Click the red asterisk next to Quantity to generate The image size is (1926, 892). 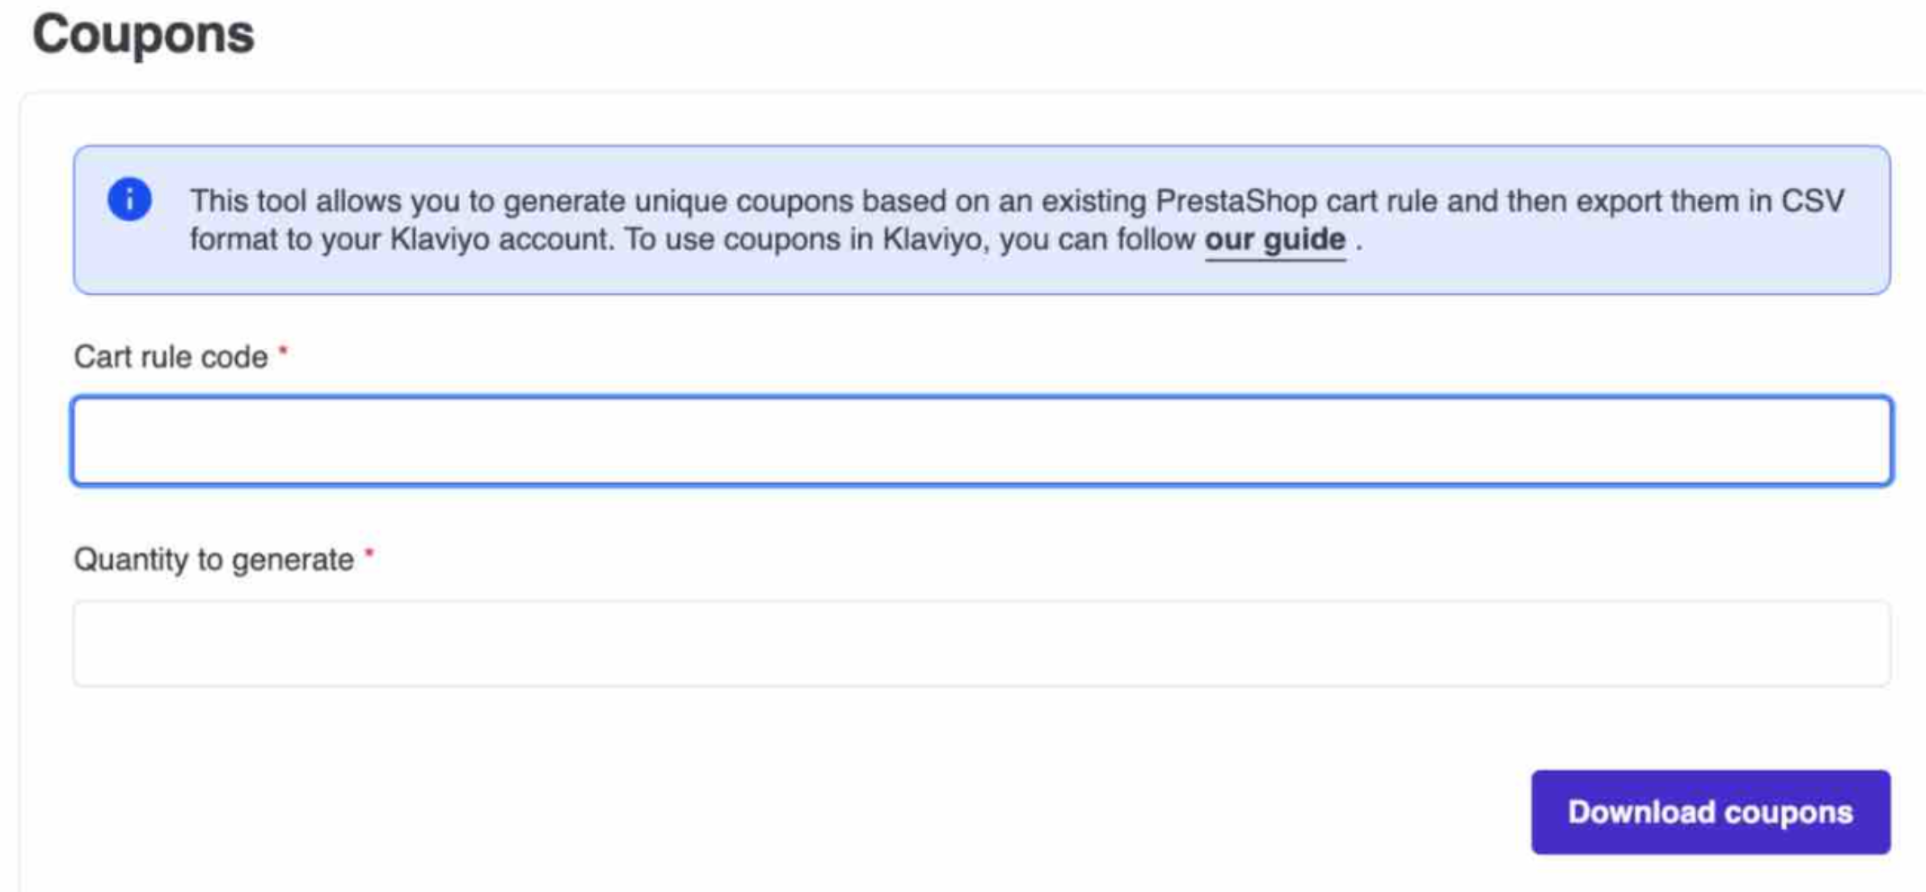(x=370, y=553)
